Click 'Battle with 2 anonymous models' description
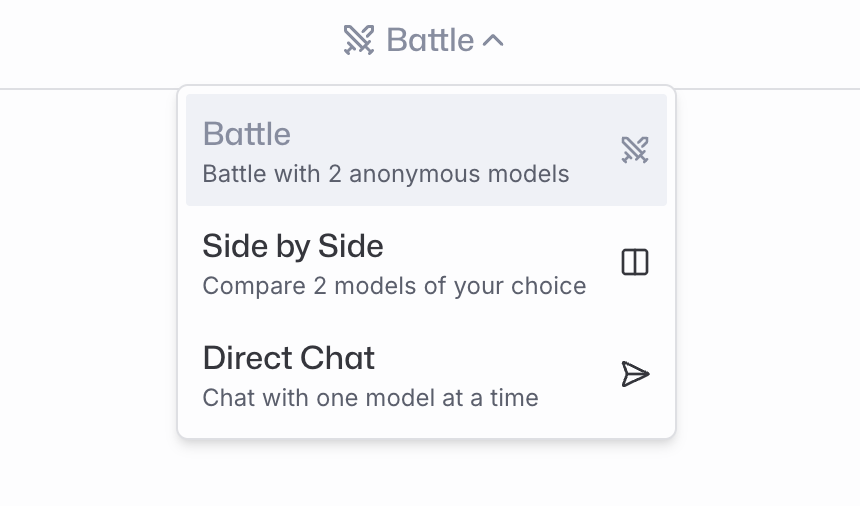Screen dimensions: 860x506 point(386,174)
